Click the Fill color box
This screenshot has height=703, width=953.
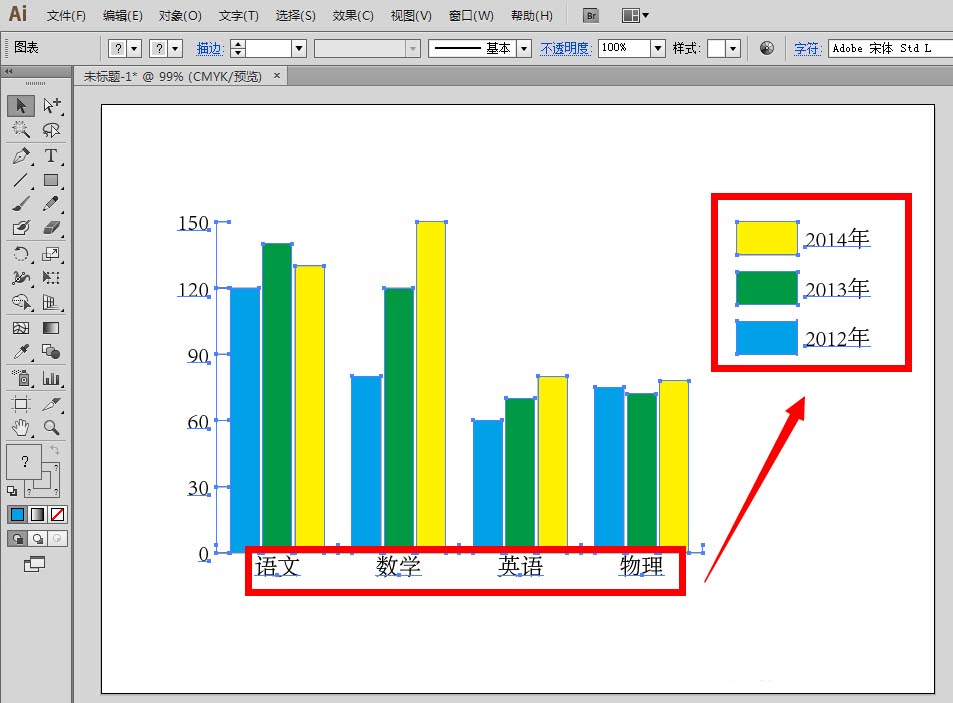click(24, 462)
